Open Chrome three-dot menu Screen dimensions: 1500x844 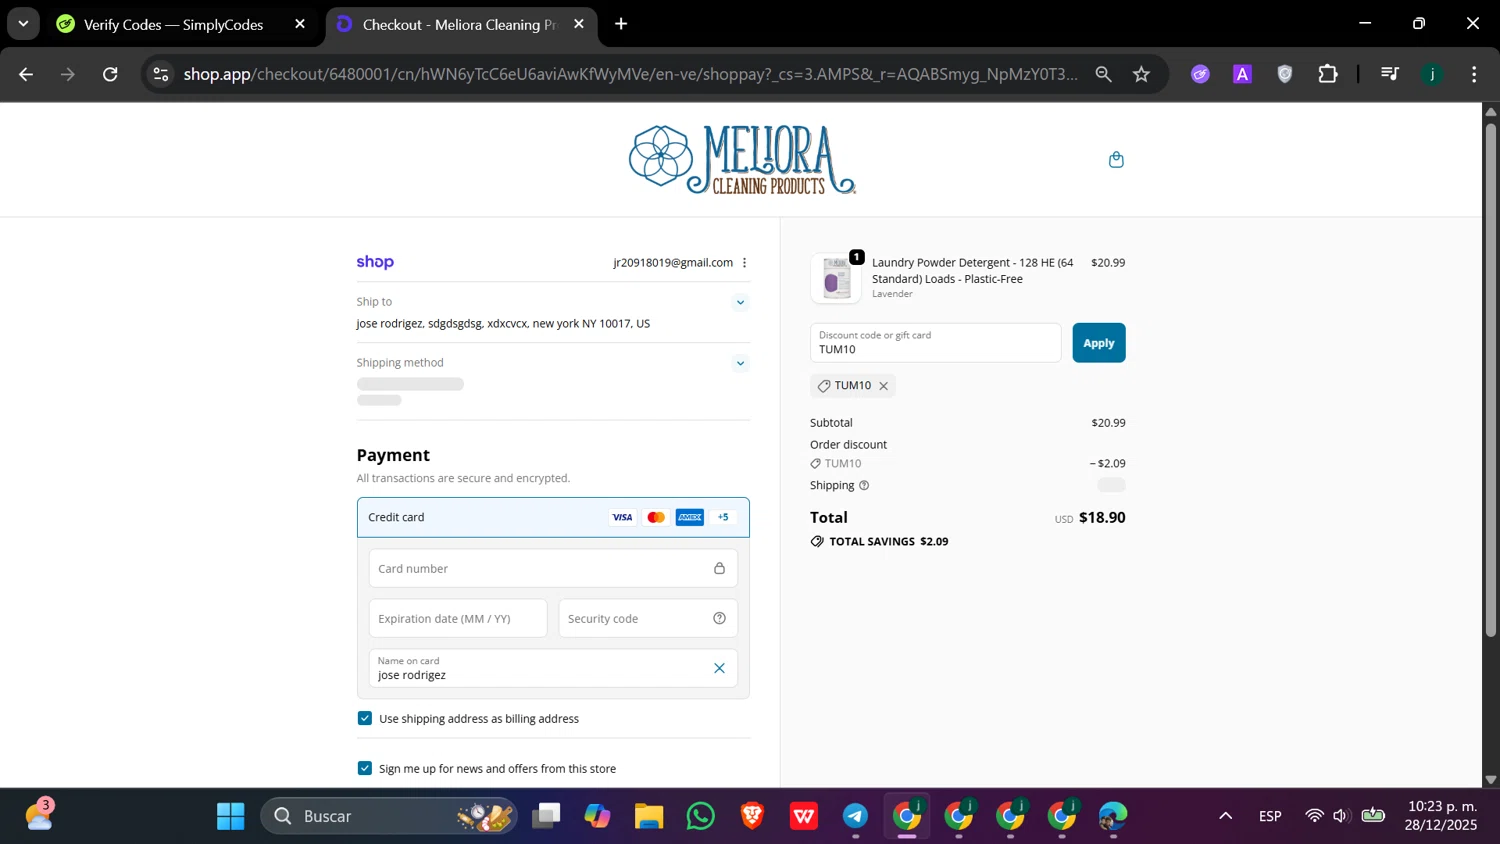1474,74
